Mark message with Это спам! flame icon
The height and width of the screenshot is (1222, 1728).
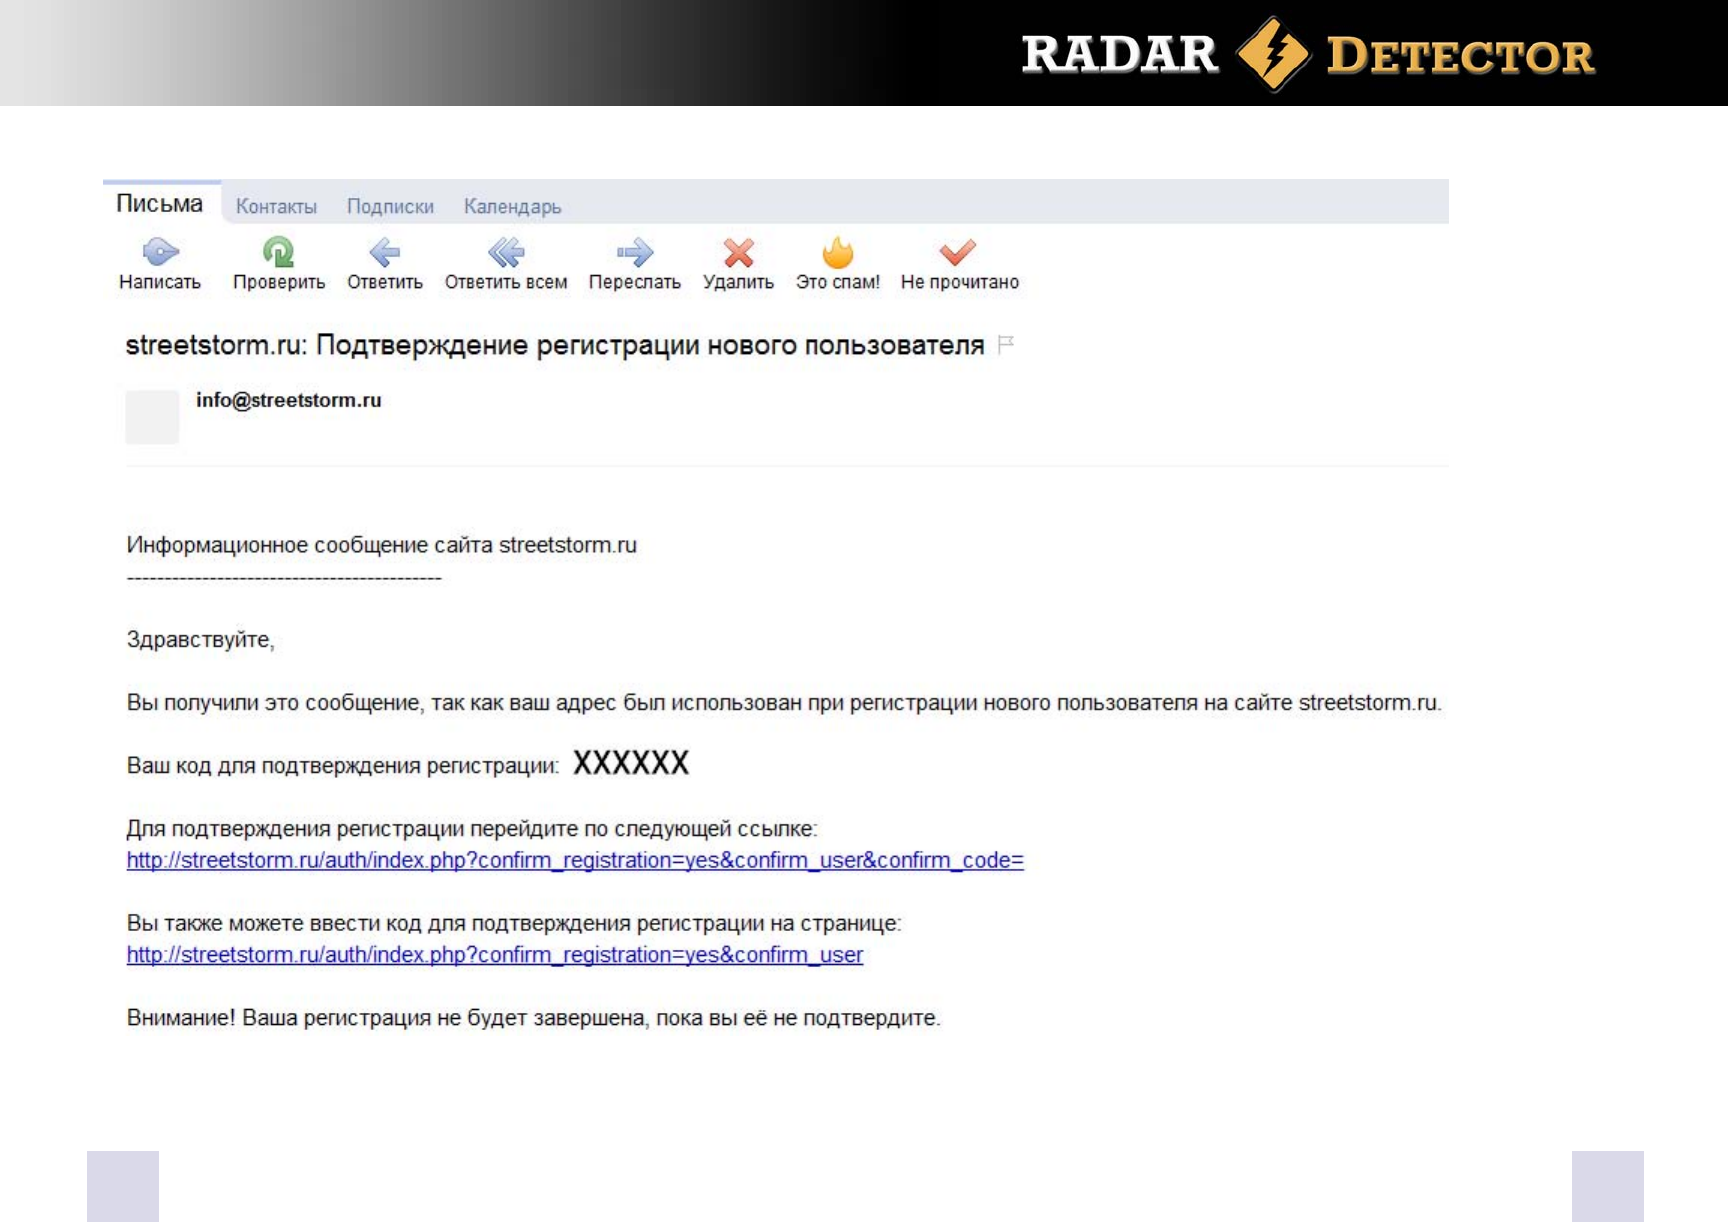838,252
